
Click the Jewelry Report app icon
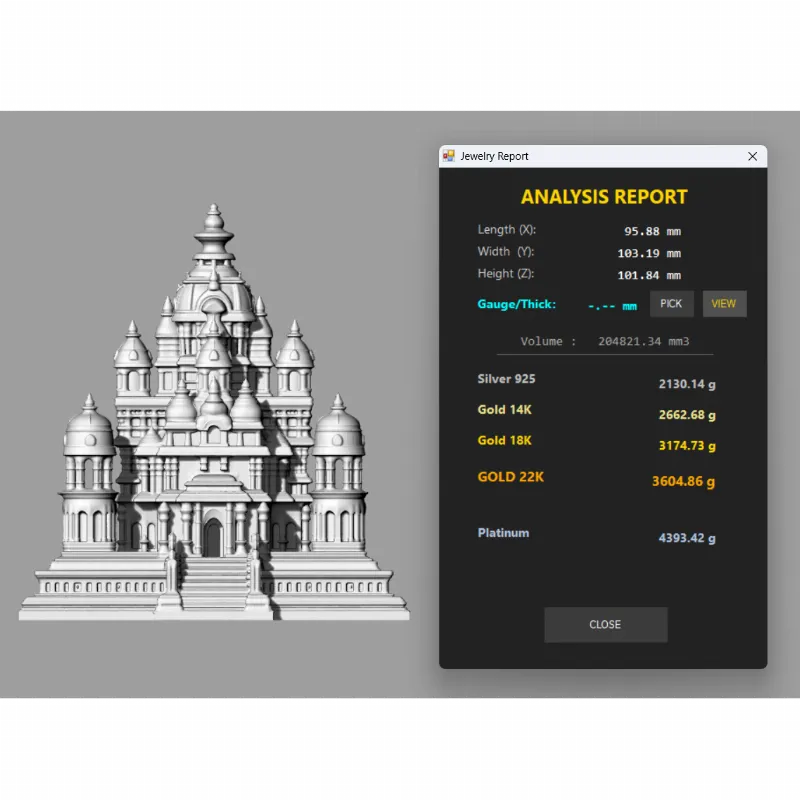(449, 156)
